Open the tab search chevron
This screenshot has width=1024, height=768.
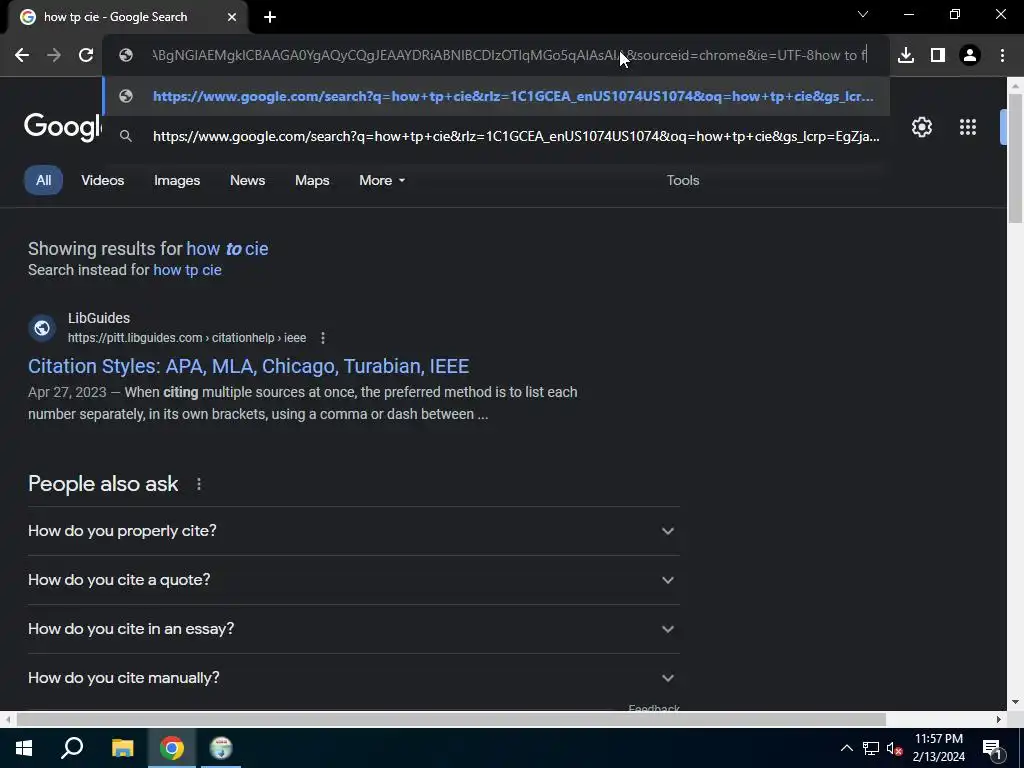click(863, 14)
